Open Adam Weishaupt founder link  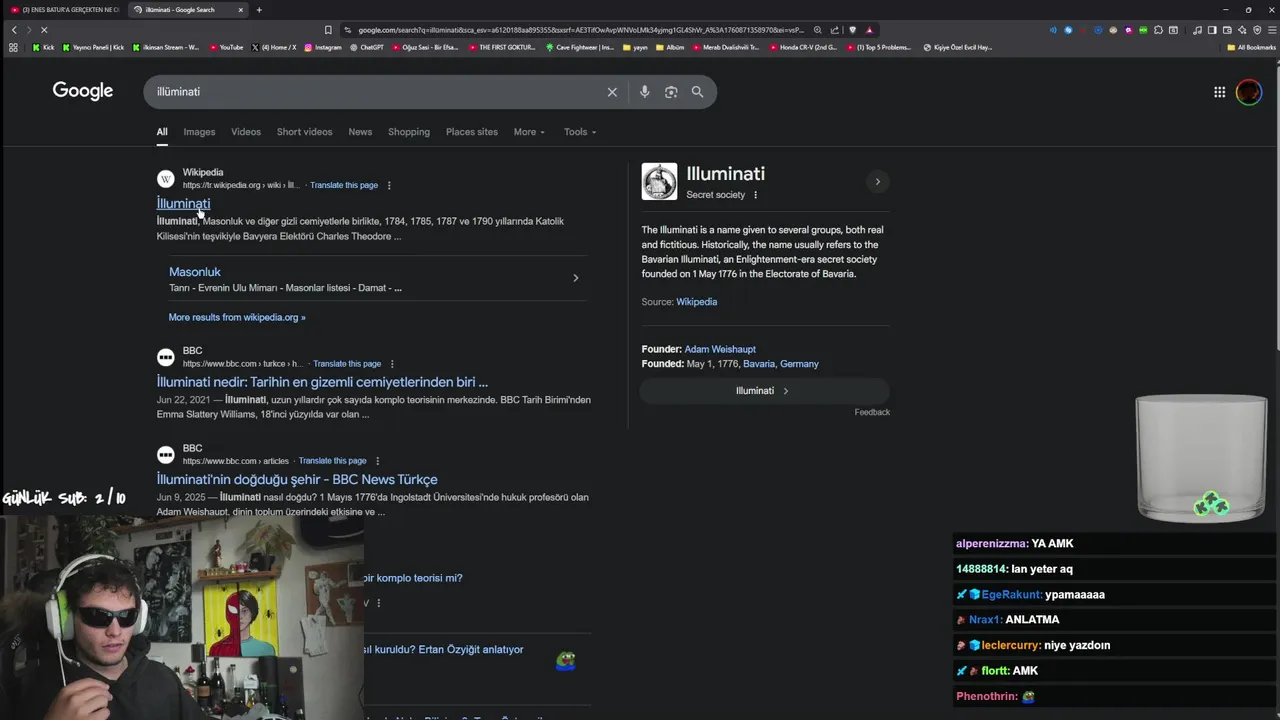point(720,349)
